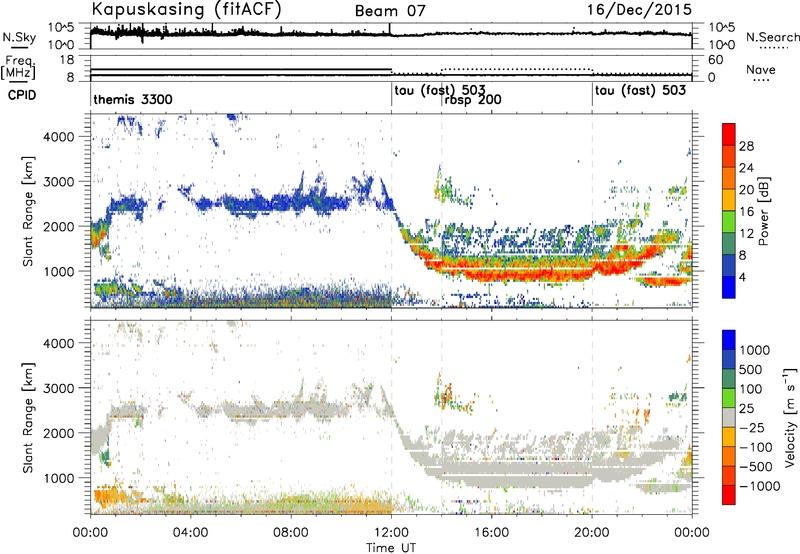
Task: Click the '-1000' tick on Velocity color bar
Action: 759,486
